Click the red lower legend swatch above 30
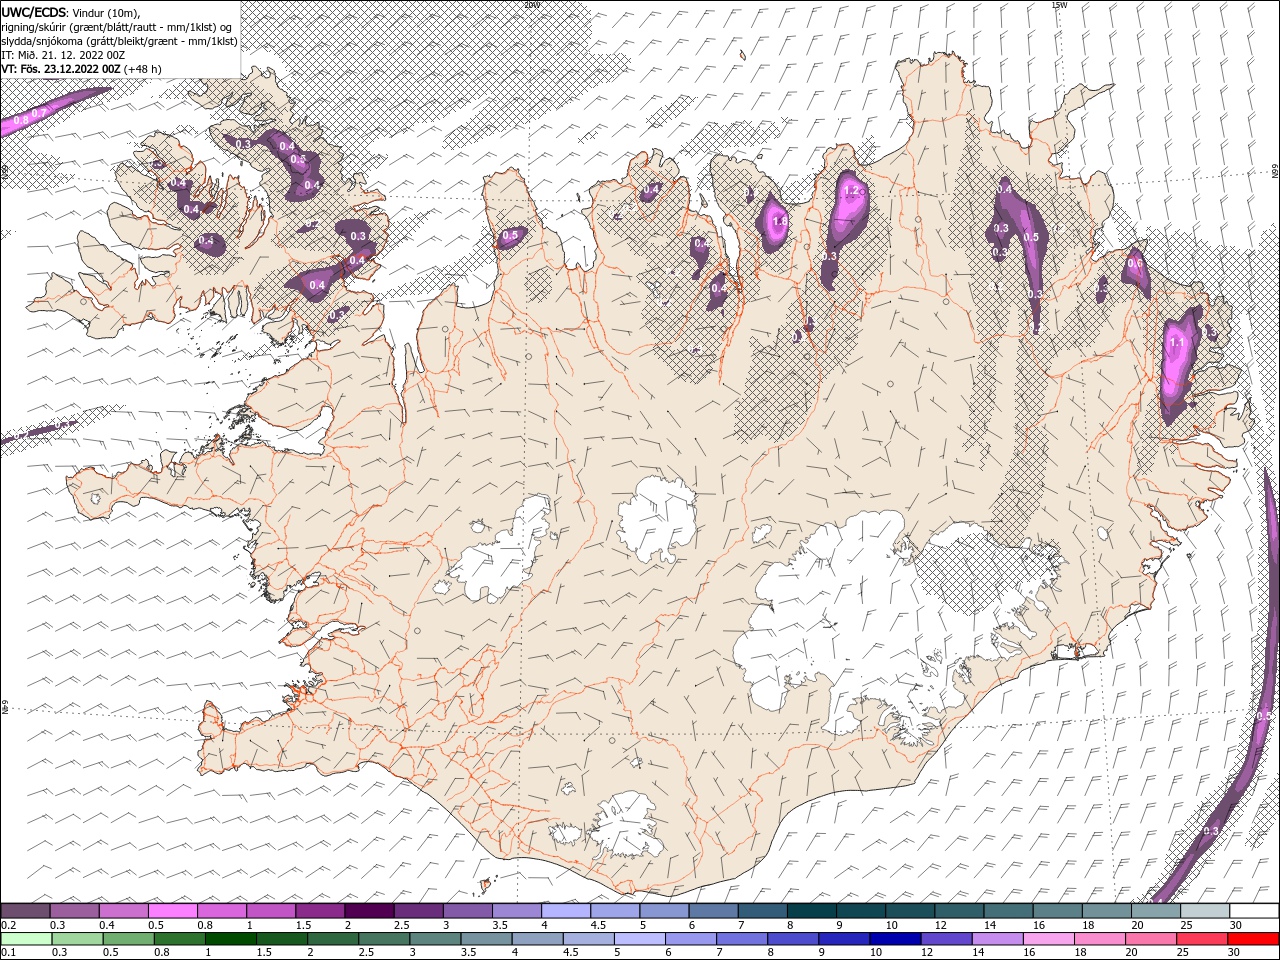 (x=1254, y=938)
